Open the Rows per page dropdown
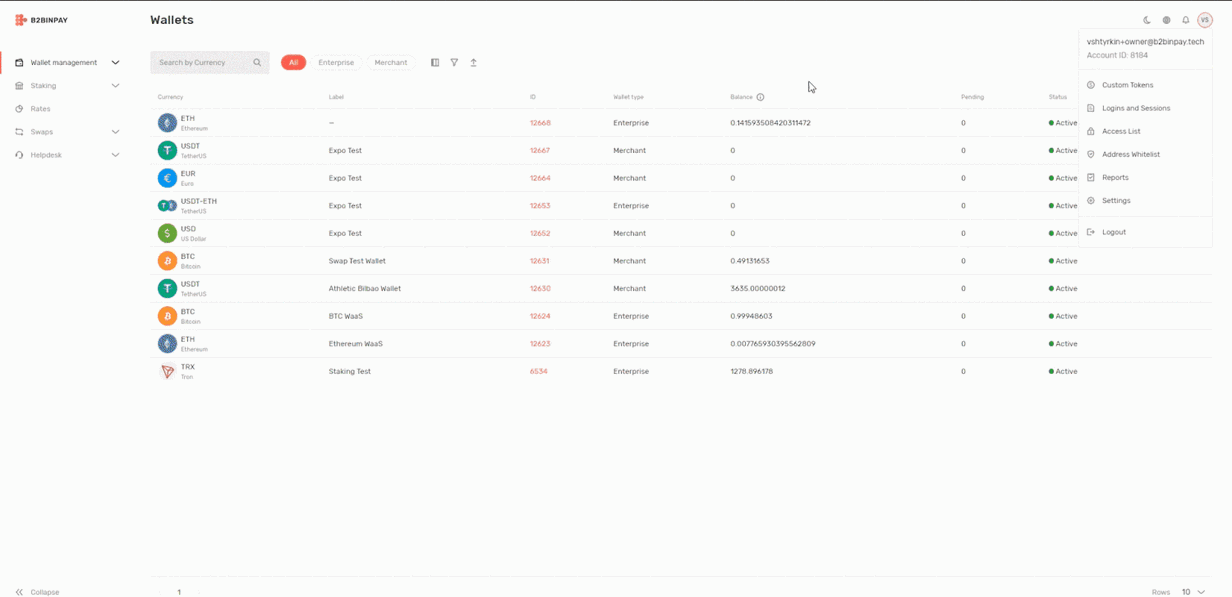This screenshot has height=597, width=1232. coord(1194,592)
